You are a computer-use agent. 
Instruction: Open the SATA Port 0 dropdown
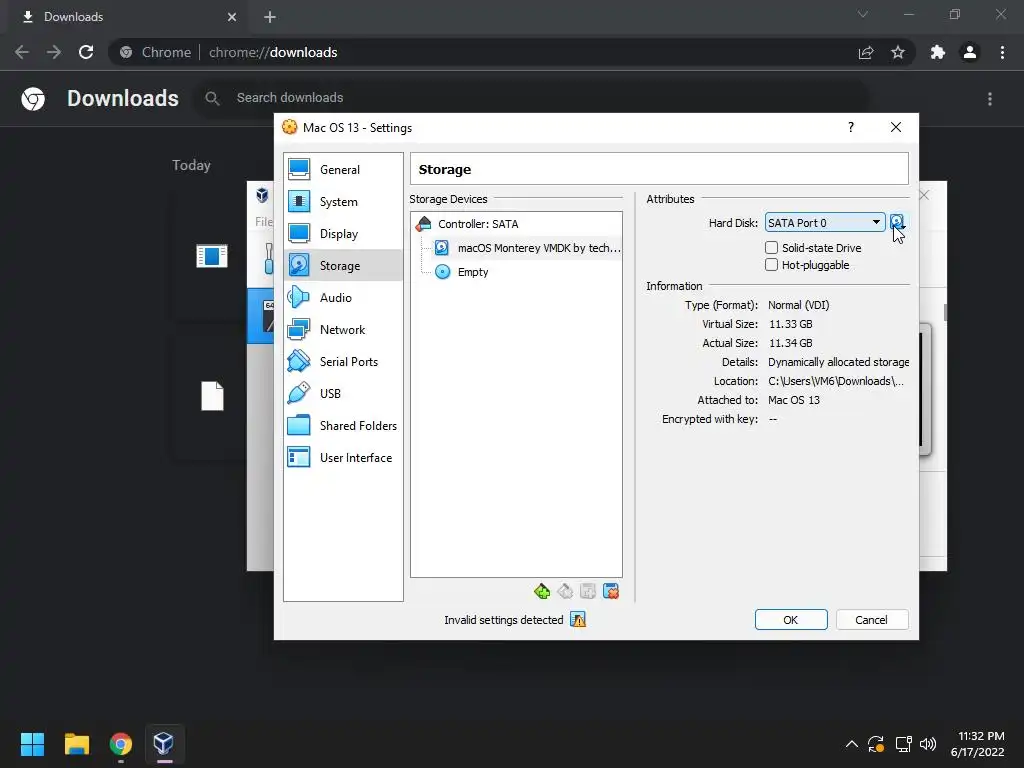click(825, 223)
